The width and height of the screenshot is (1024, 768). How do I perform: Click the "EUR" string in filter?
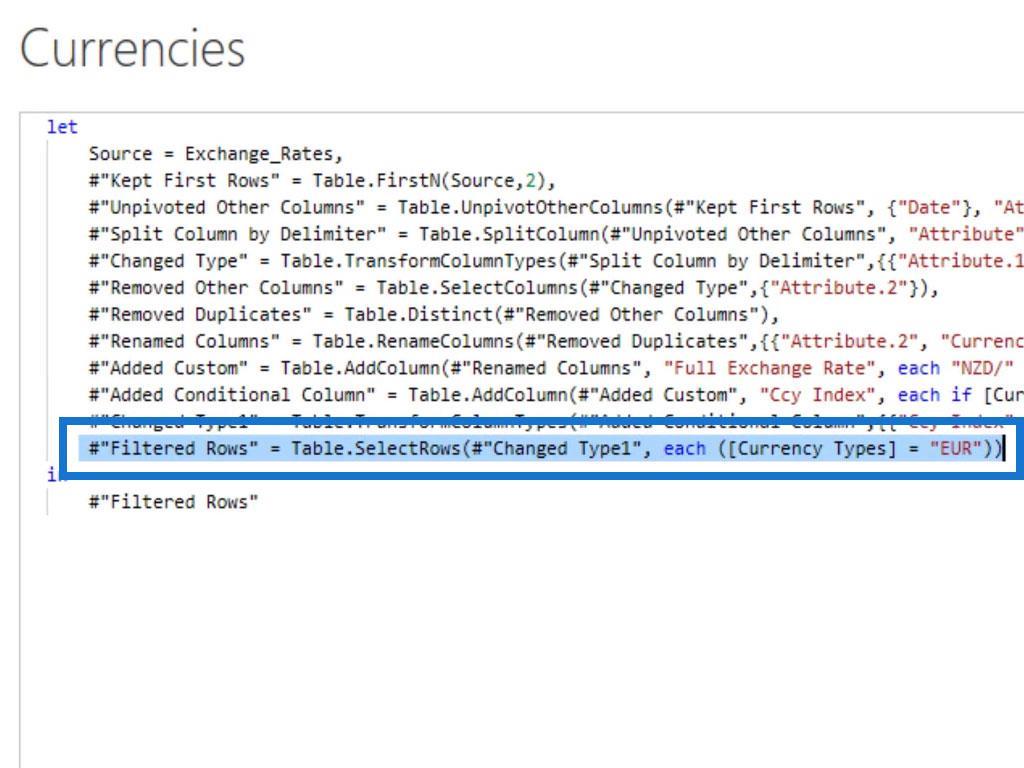click(956, 449)
